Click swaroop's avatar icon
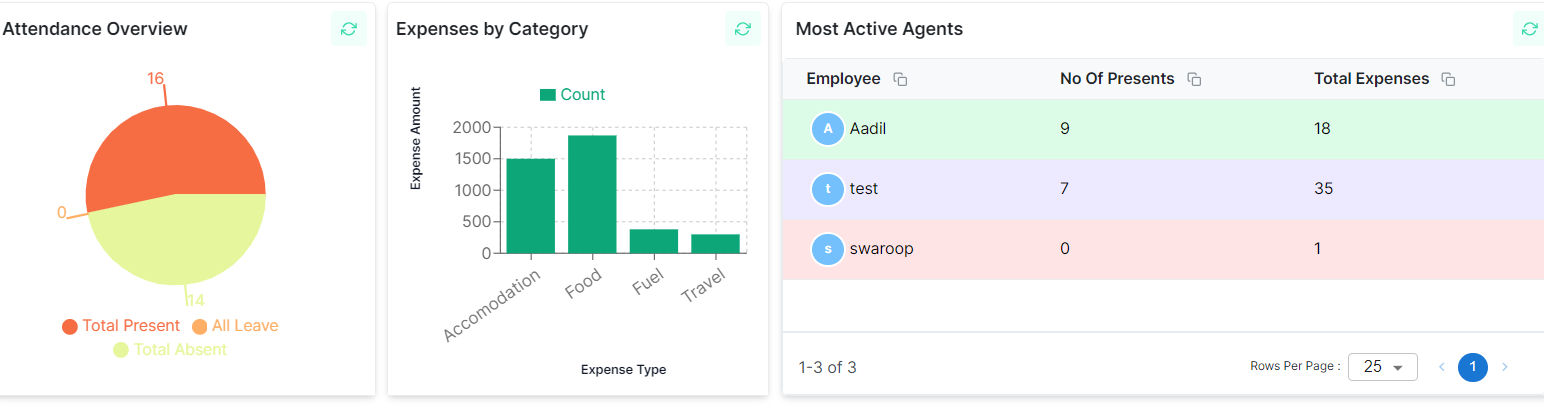Screen dimensions: 1544x406 (x=828, y=249)
